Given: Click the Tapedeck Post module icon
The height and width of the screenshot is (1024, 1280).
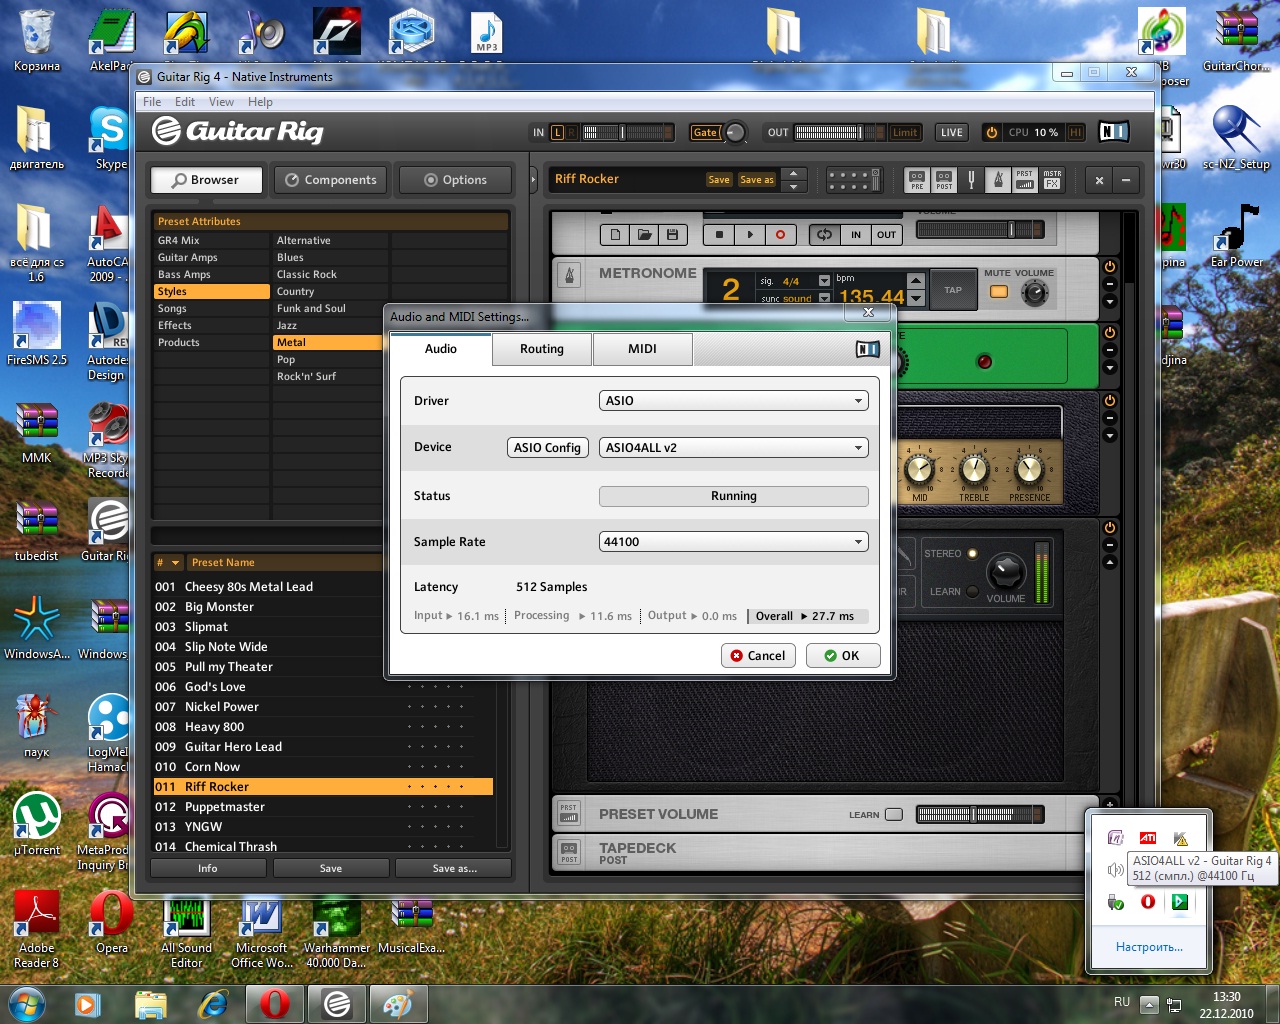Looking at the screenshot, I should click(x=569, y=852).
